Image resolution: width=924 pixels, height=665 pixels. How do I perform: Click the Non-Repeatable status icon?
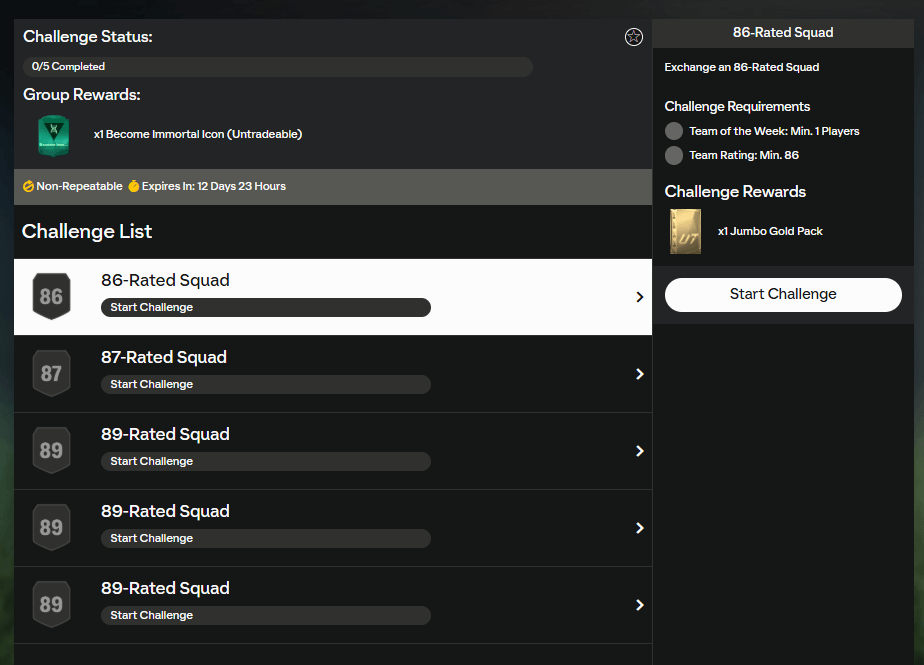[29, 187]
